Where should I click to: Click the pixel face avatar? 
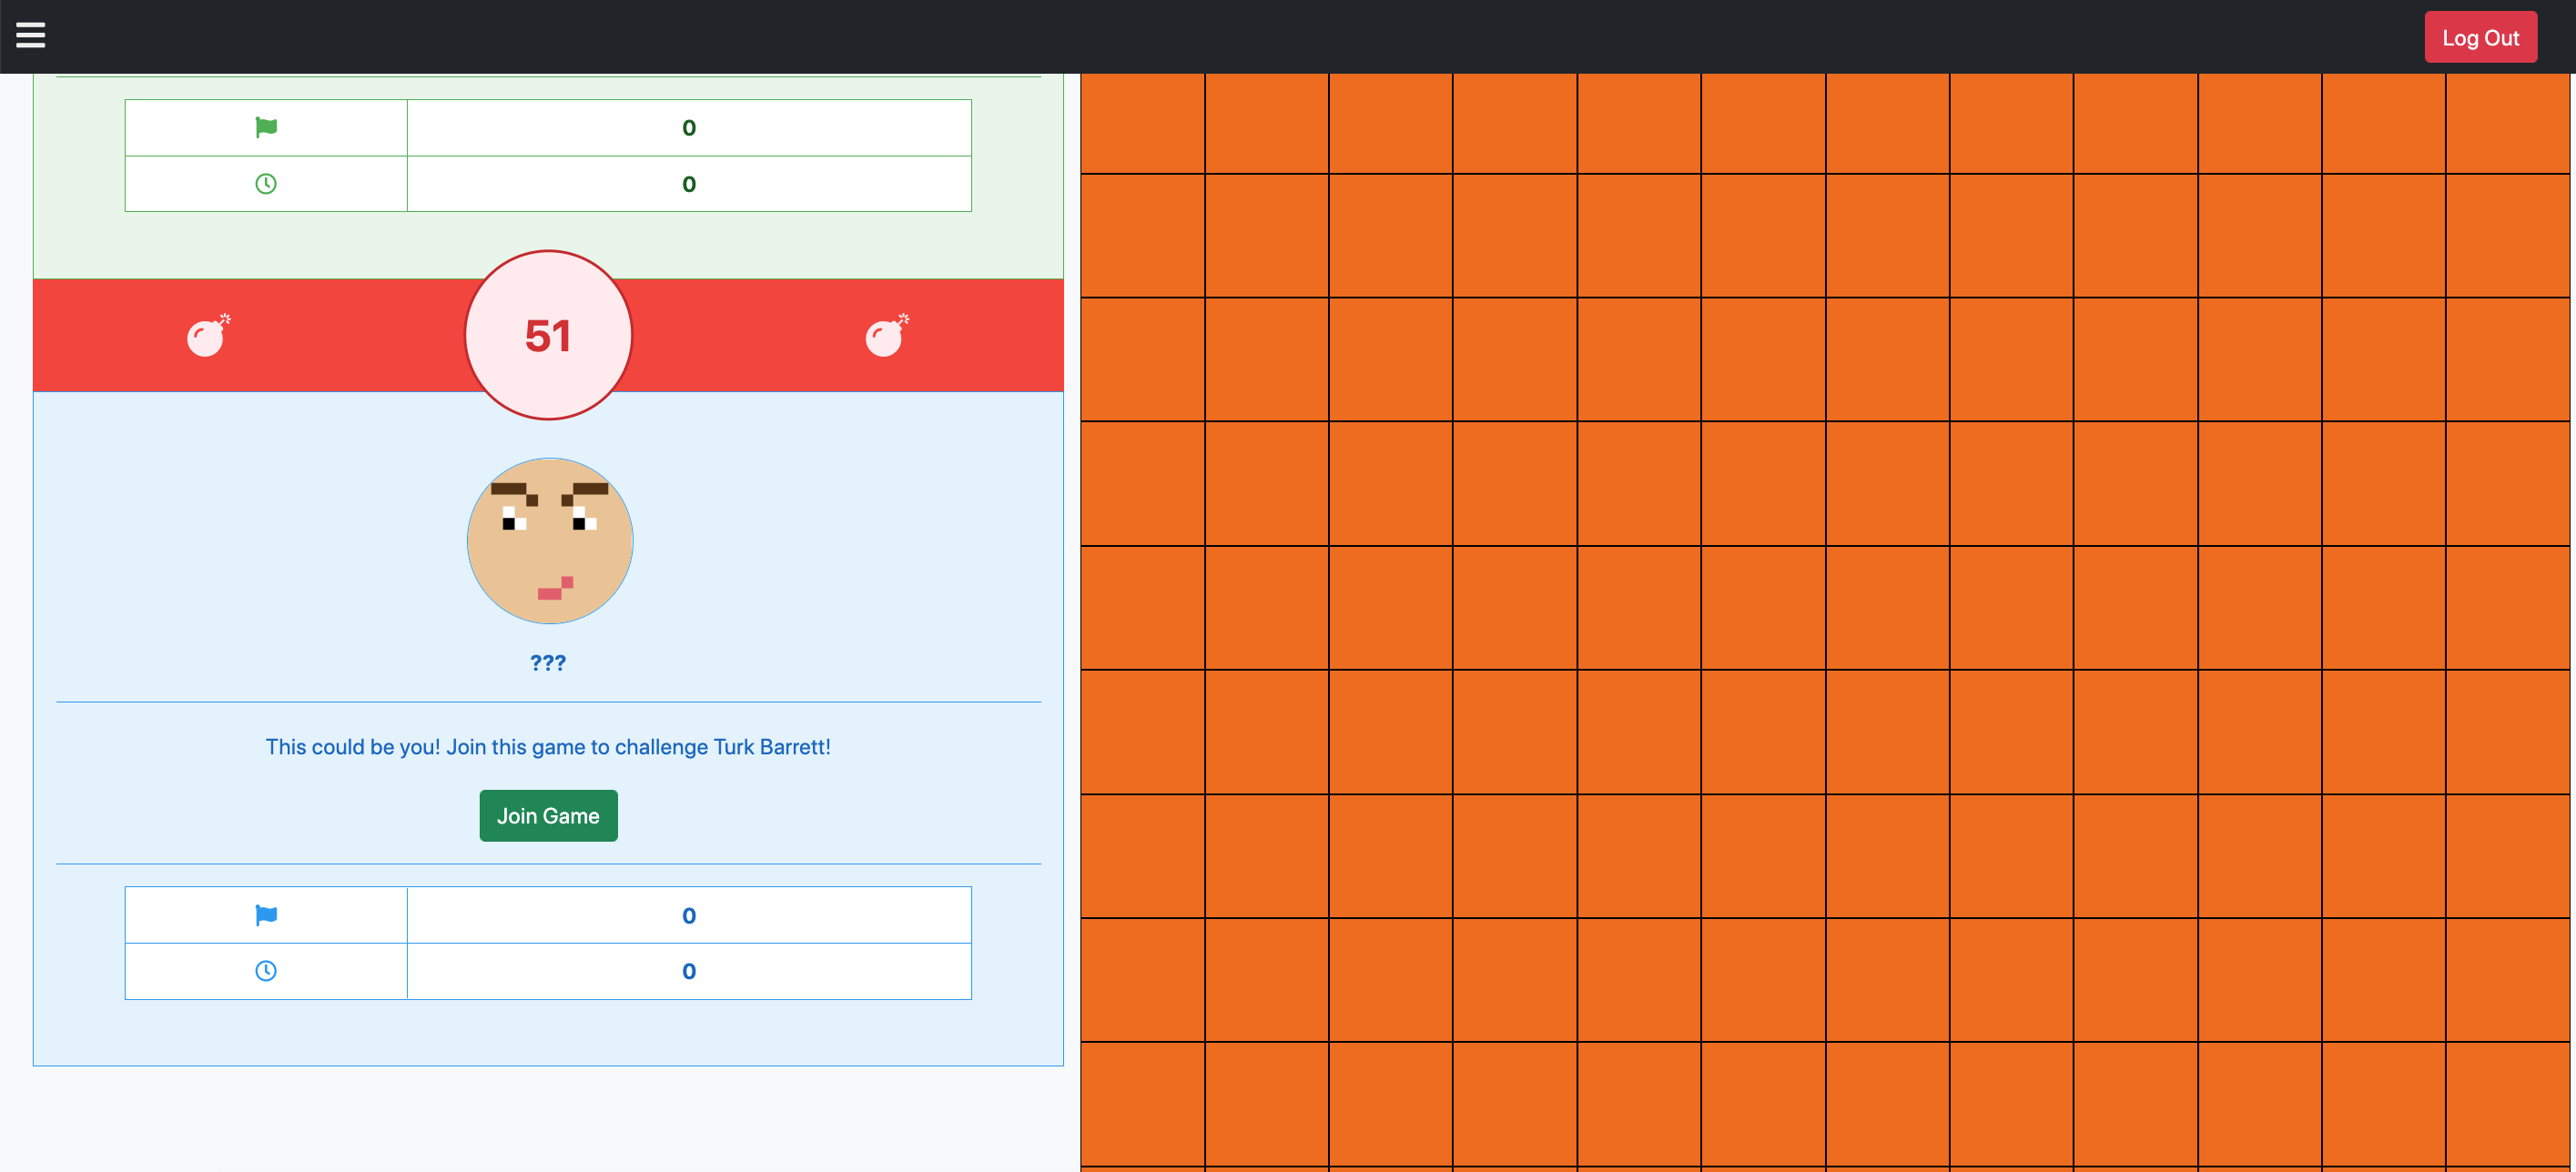[x=549, y=540]
